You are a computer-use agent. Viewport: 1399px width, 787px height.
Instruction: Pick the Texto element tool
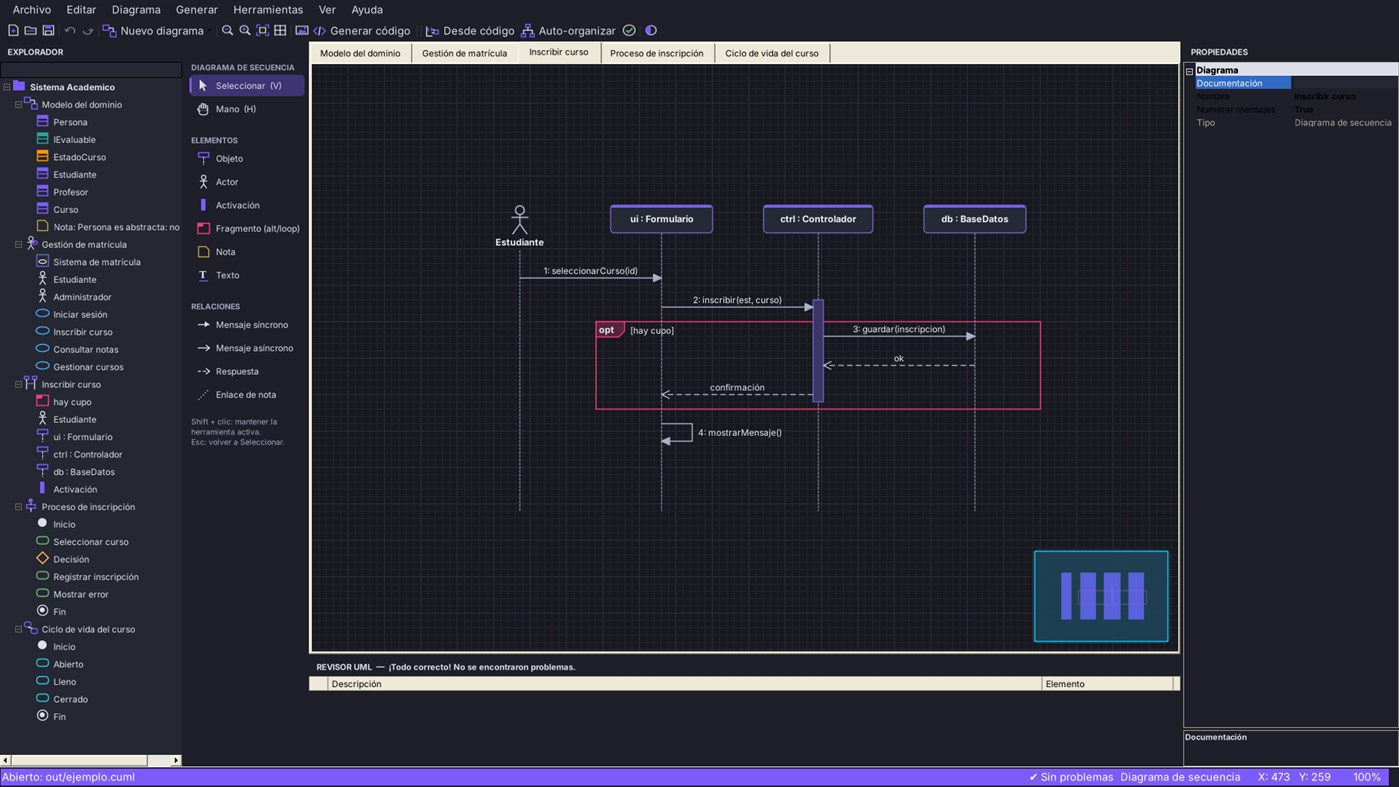[246, 275]
